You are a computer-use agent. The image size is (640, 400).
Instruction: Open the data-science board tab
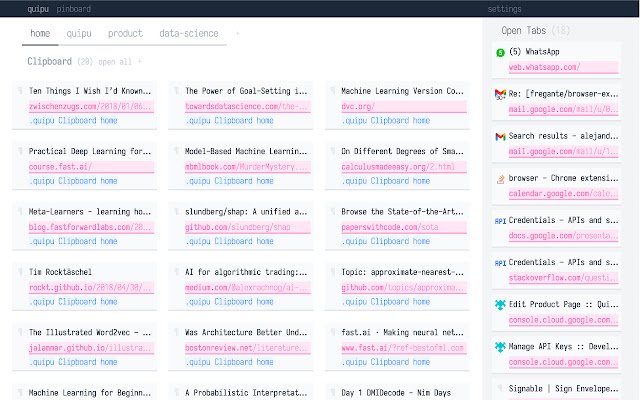[189, 33]
